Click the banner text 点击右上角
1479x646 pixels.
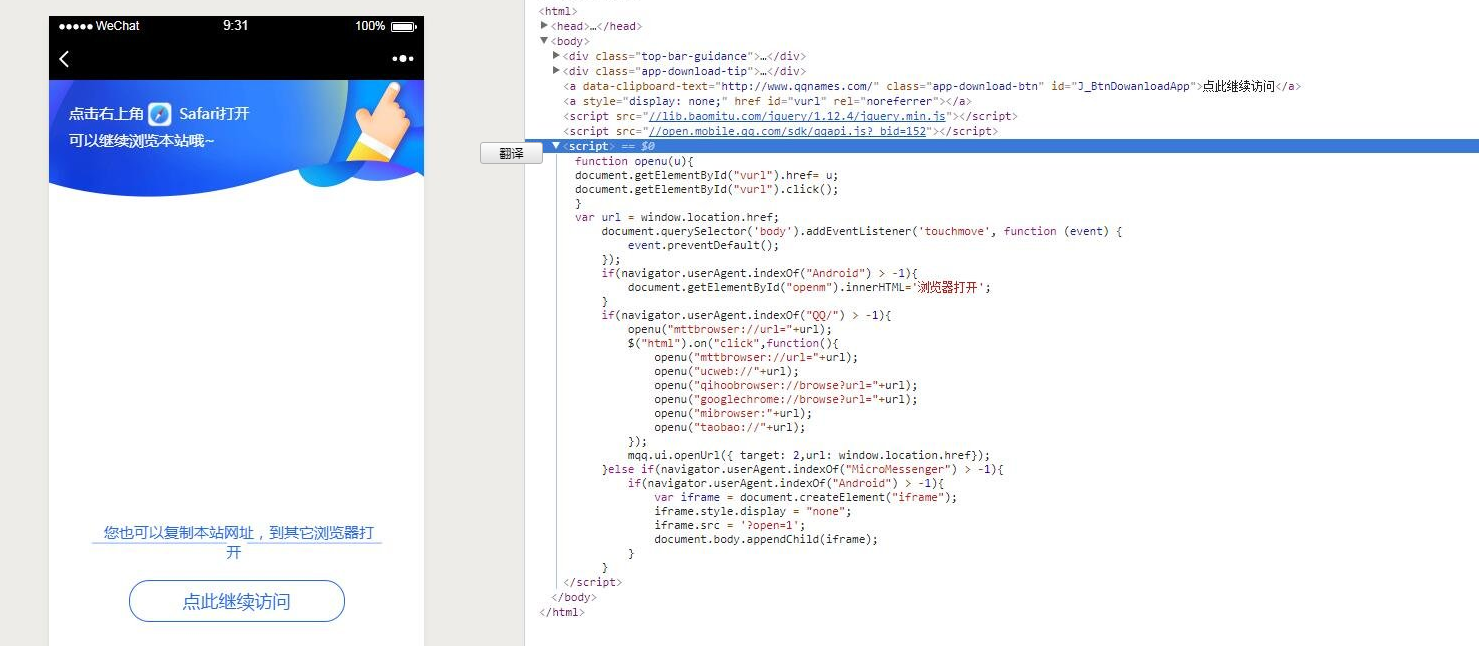coord(106,114)
